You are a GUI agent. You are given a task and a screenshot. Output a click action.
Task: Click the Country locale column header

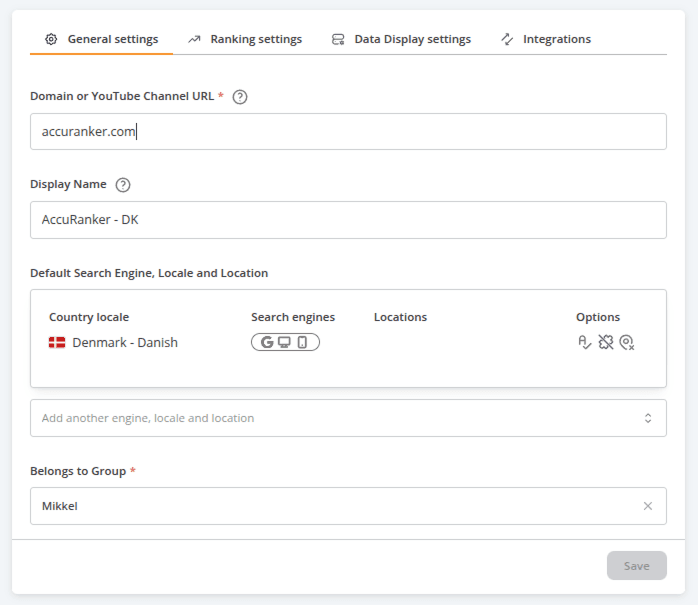click(x=89, y=317)
